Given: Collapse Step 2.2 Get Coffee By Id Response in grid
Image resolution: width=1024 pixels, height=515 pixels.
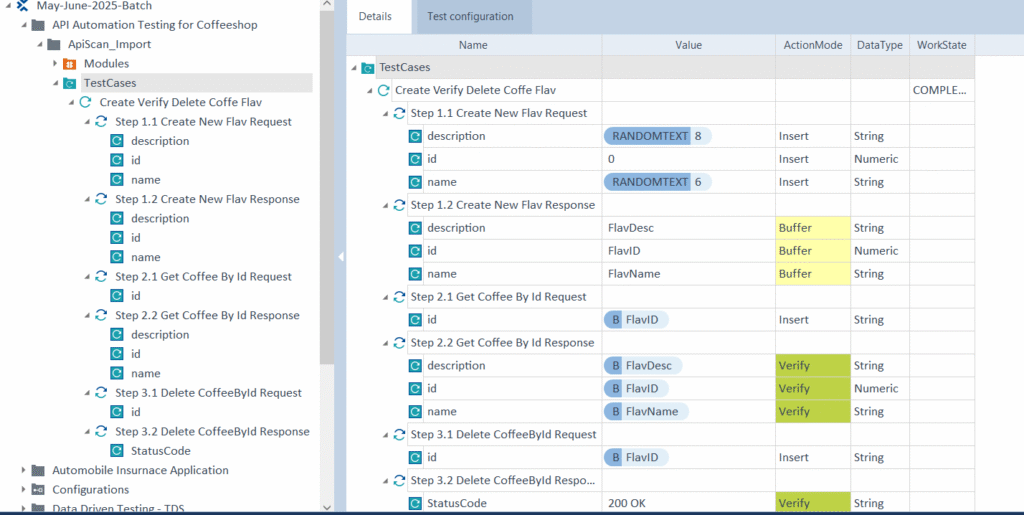Looking at the screenshot, I should click(x=385, y=343).
